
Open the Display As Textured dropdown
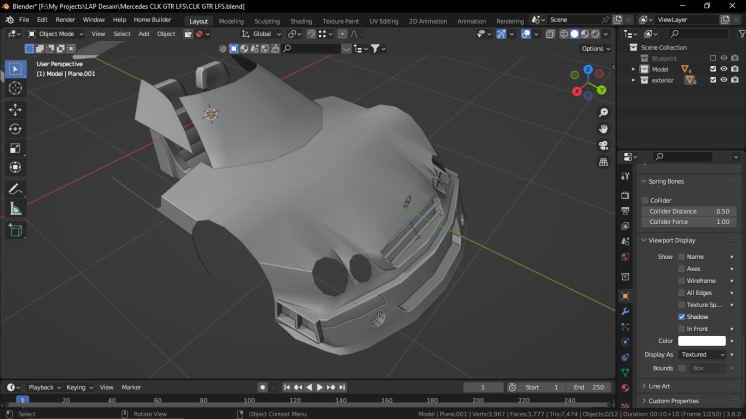[702, 355]
